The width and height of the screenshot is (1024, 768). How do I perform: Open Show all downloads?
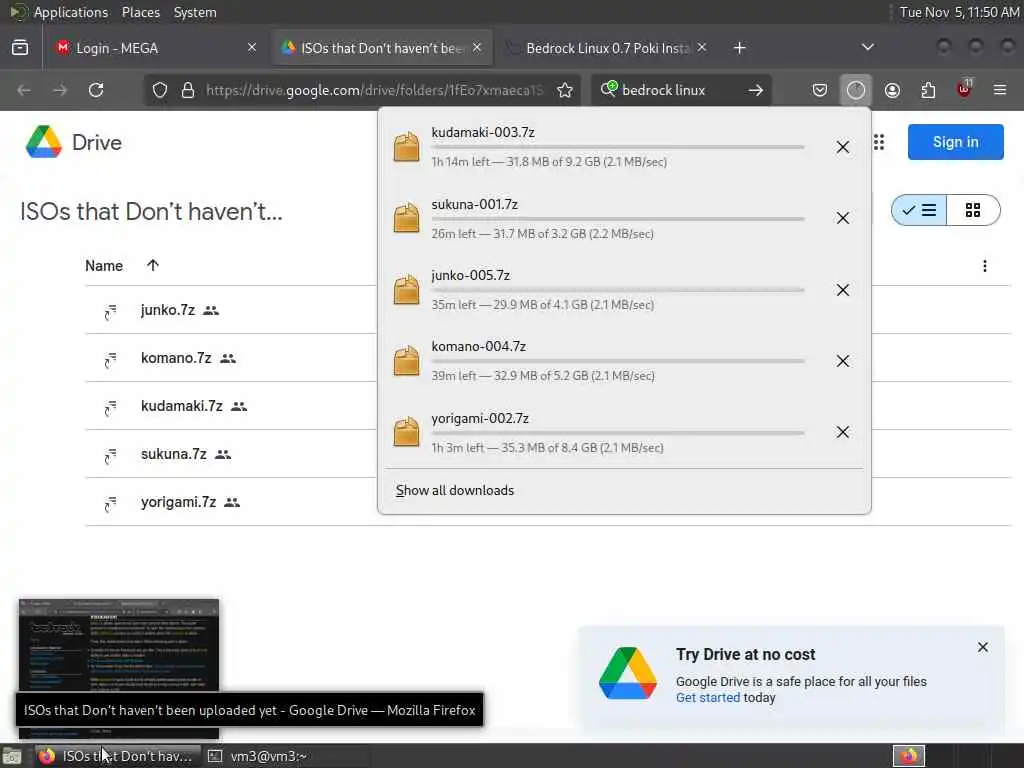(455, 490)
